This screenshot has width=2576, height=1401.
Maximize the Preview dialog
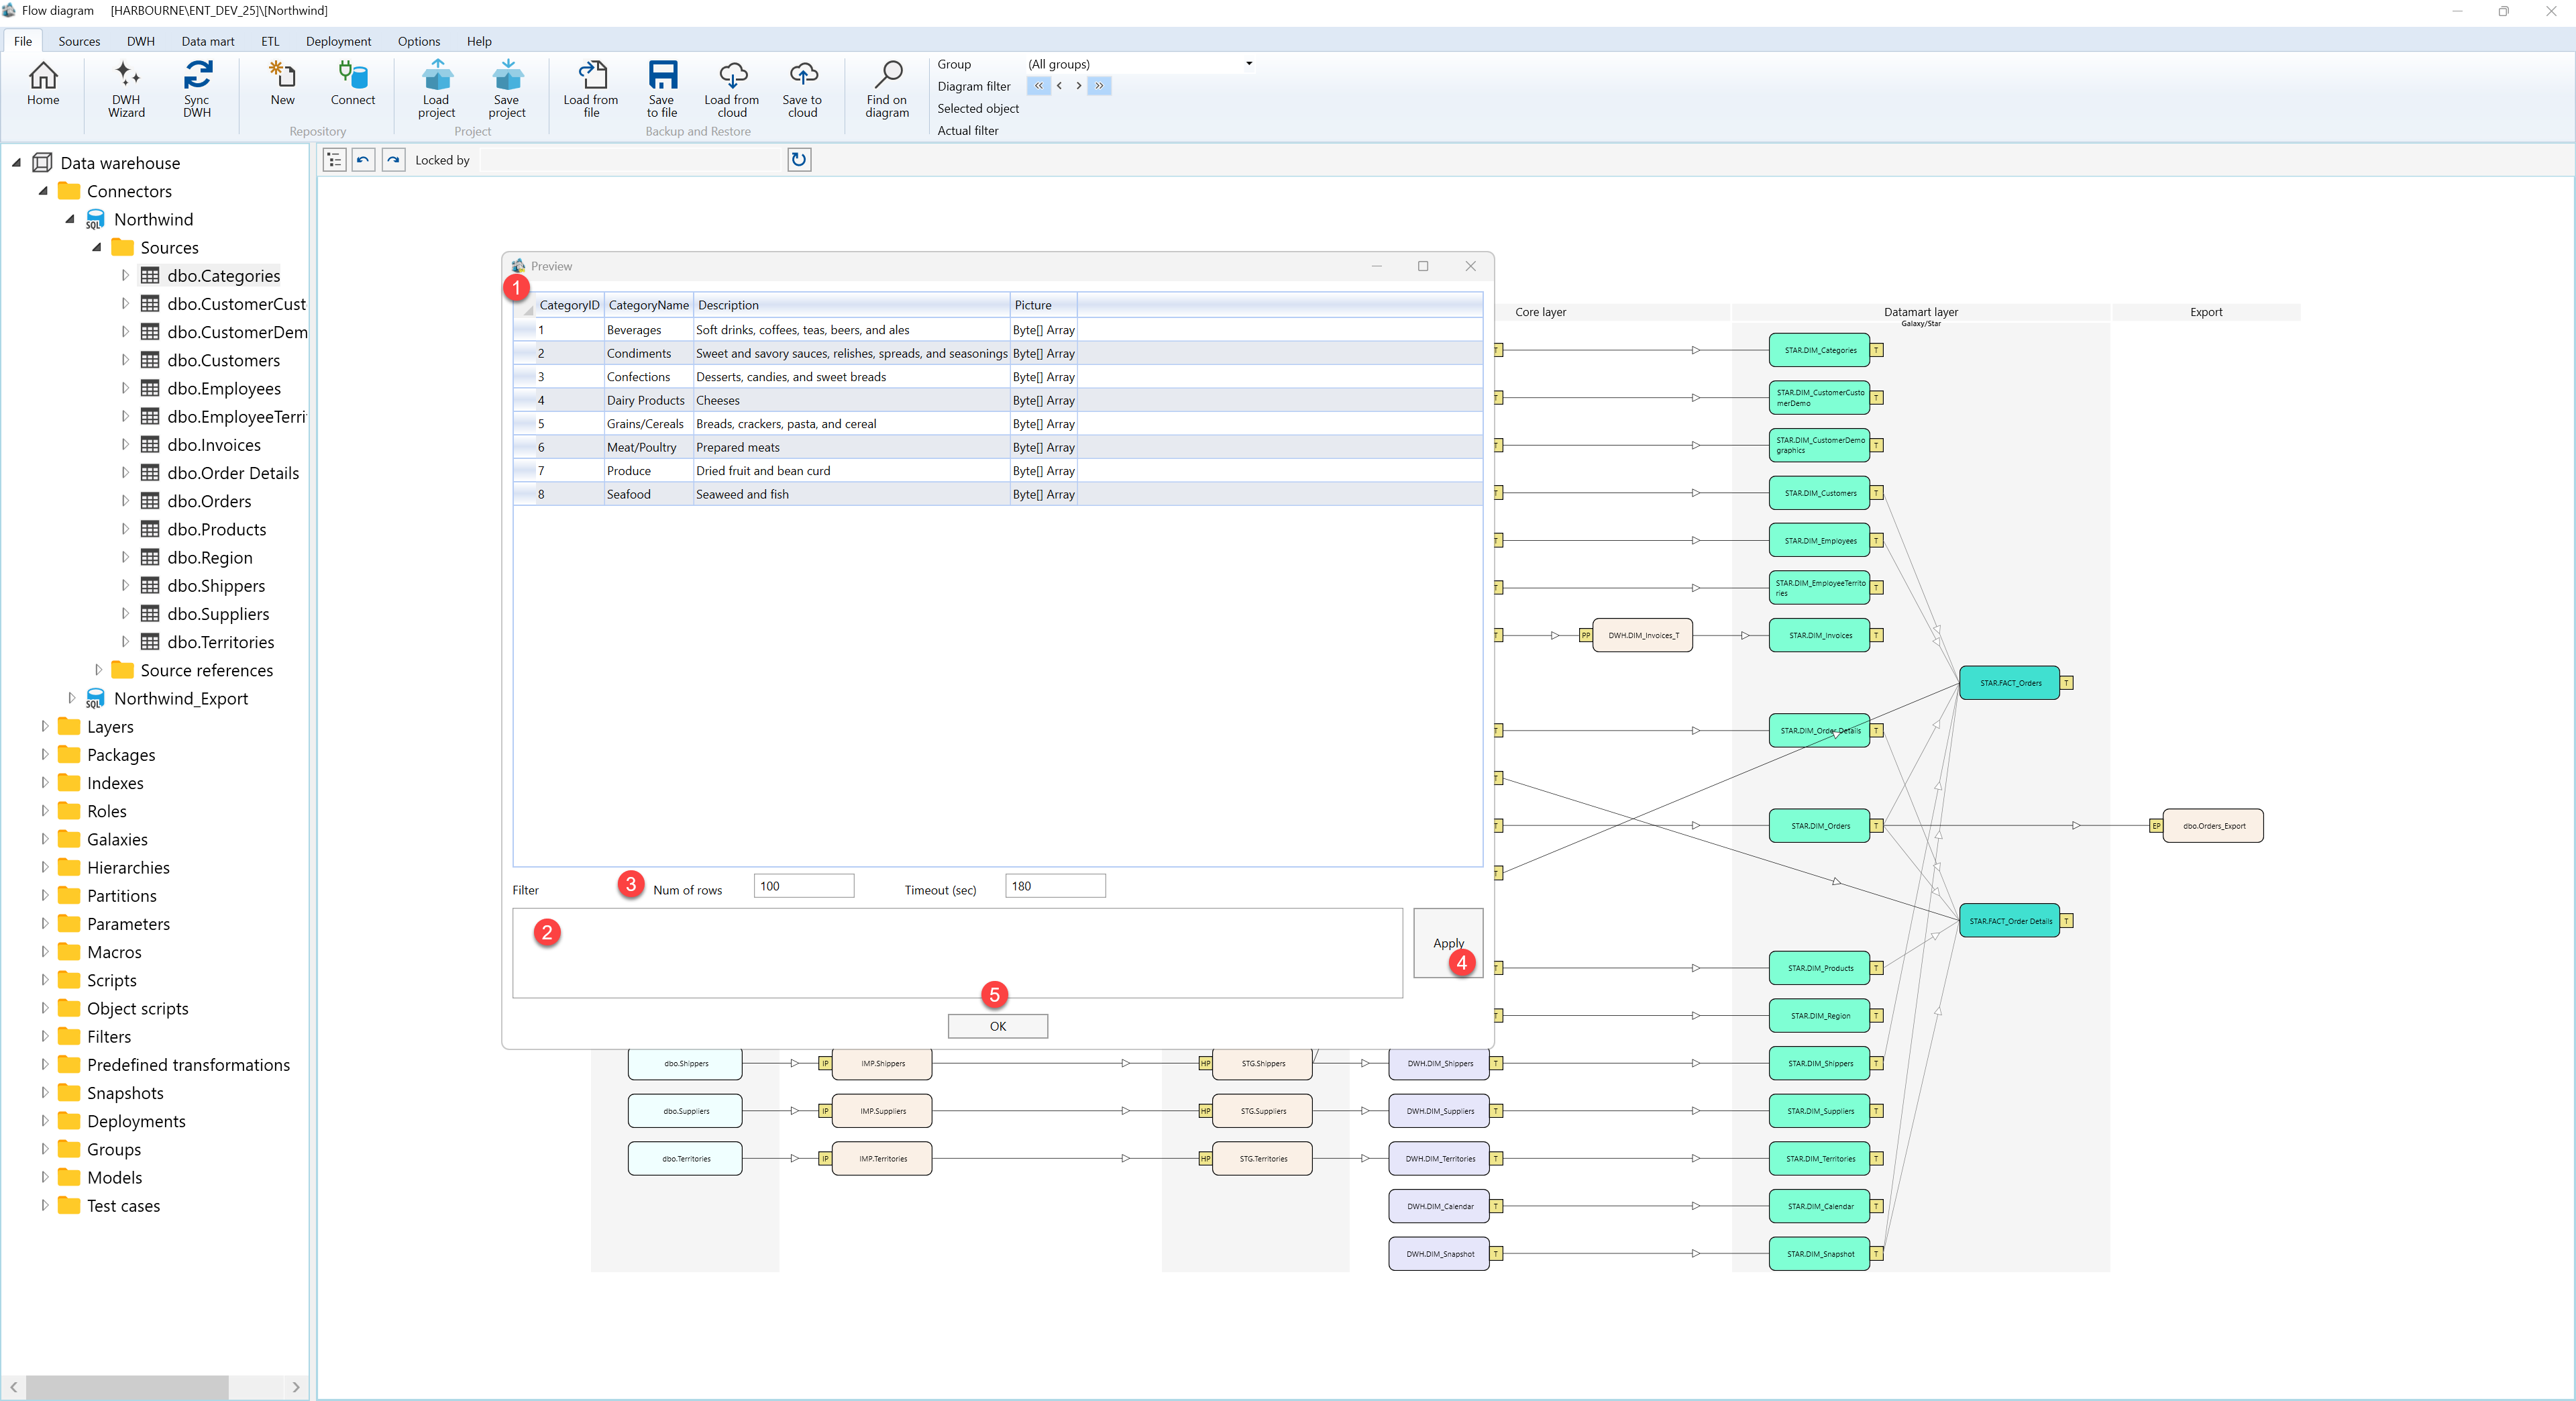pyautogui.click(x=1423, y=266)
